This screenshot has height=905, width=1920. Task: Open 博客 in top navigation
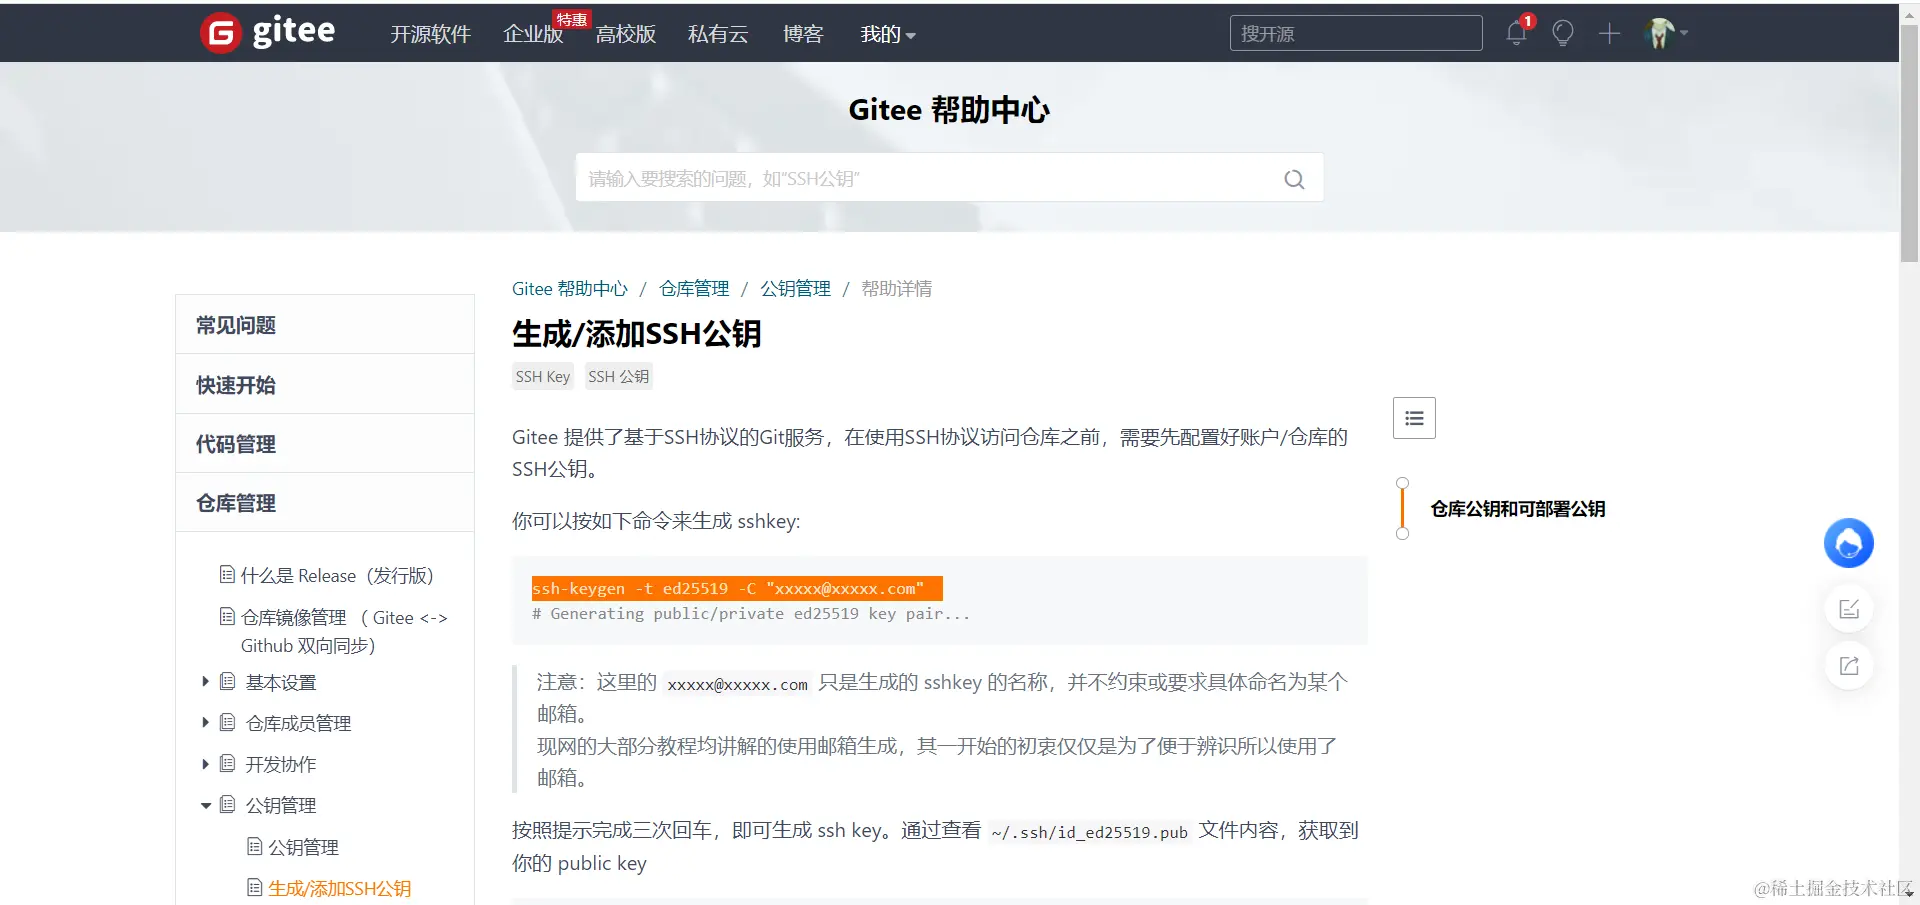[803, 34]
